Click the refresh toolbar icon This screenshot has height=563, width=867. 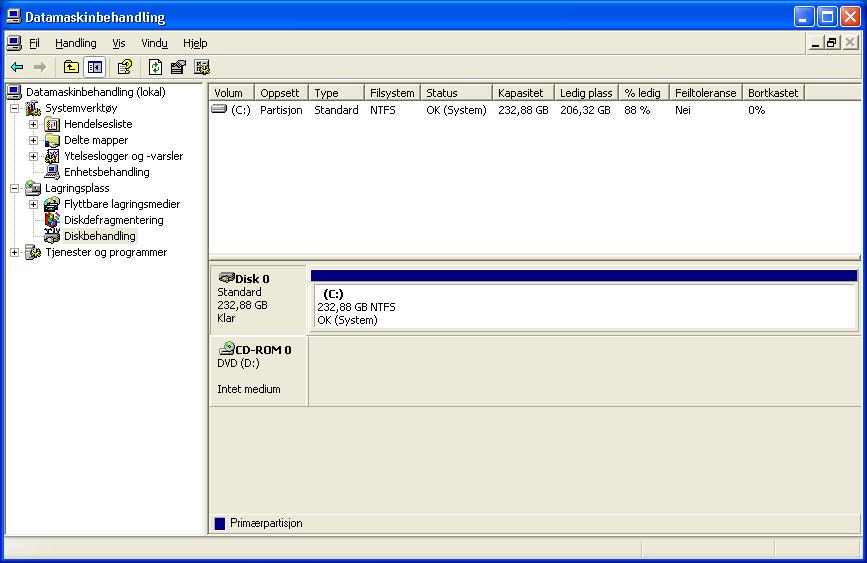[155, 67]
